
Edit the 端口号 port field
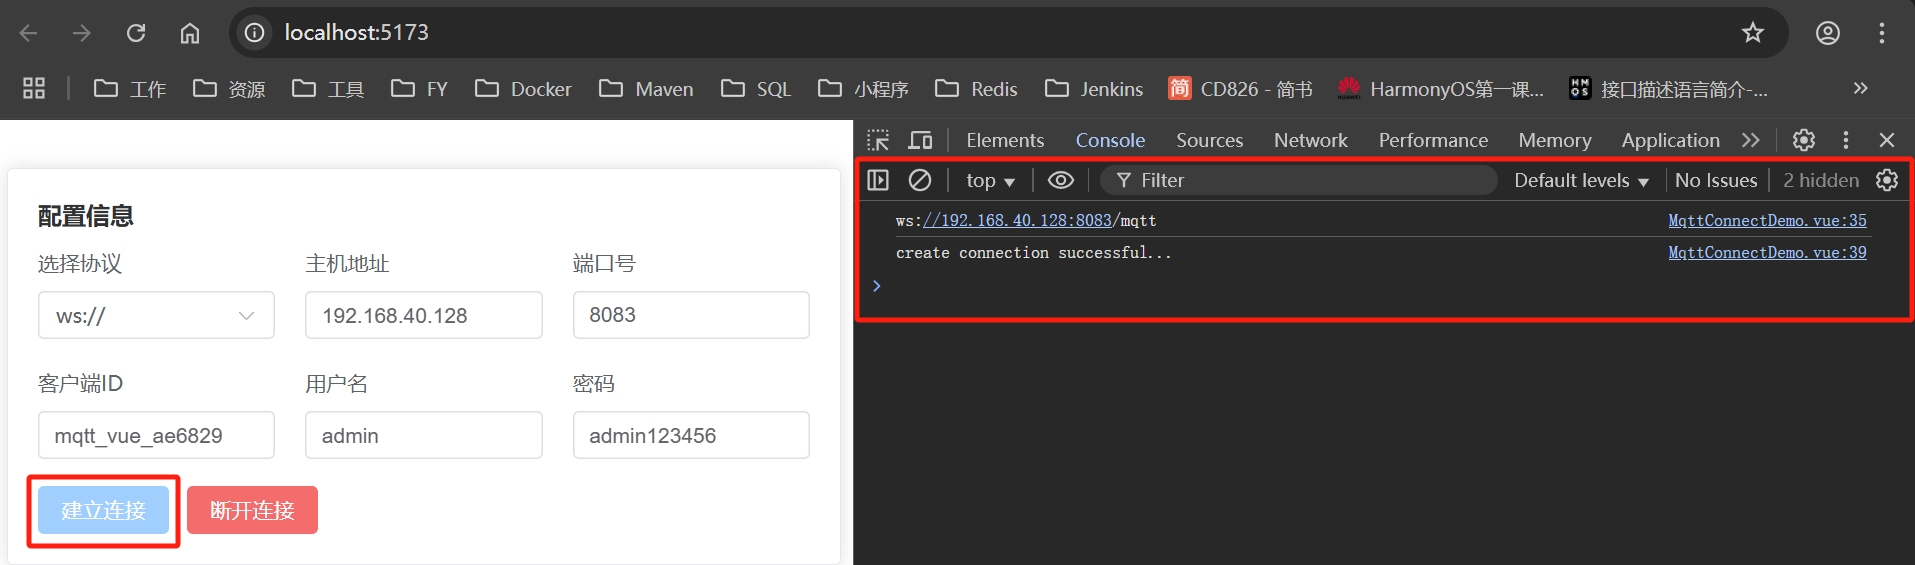[x=691, y=316]
